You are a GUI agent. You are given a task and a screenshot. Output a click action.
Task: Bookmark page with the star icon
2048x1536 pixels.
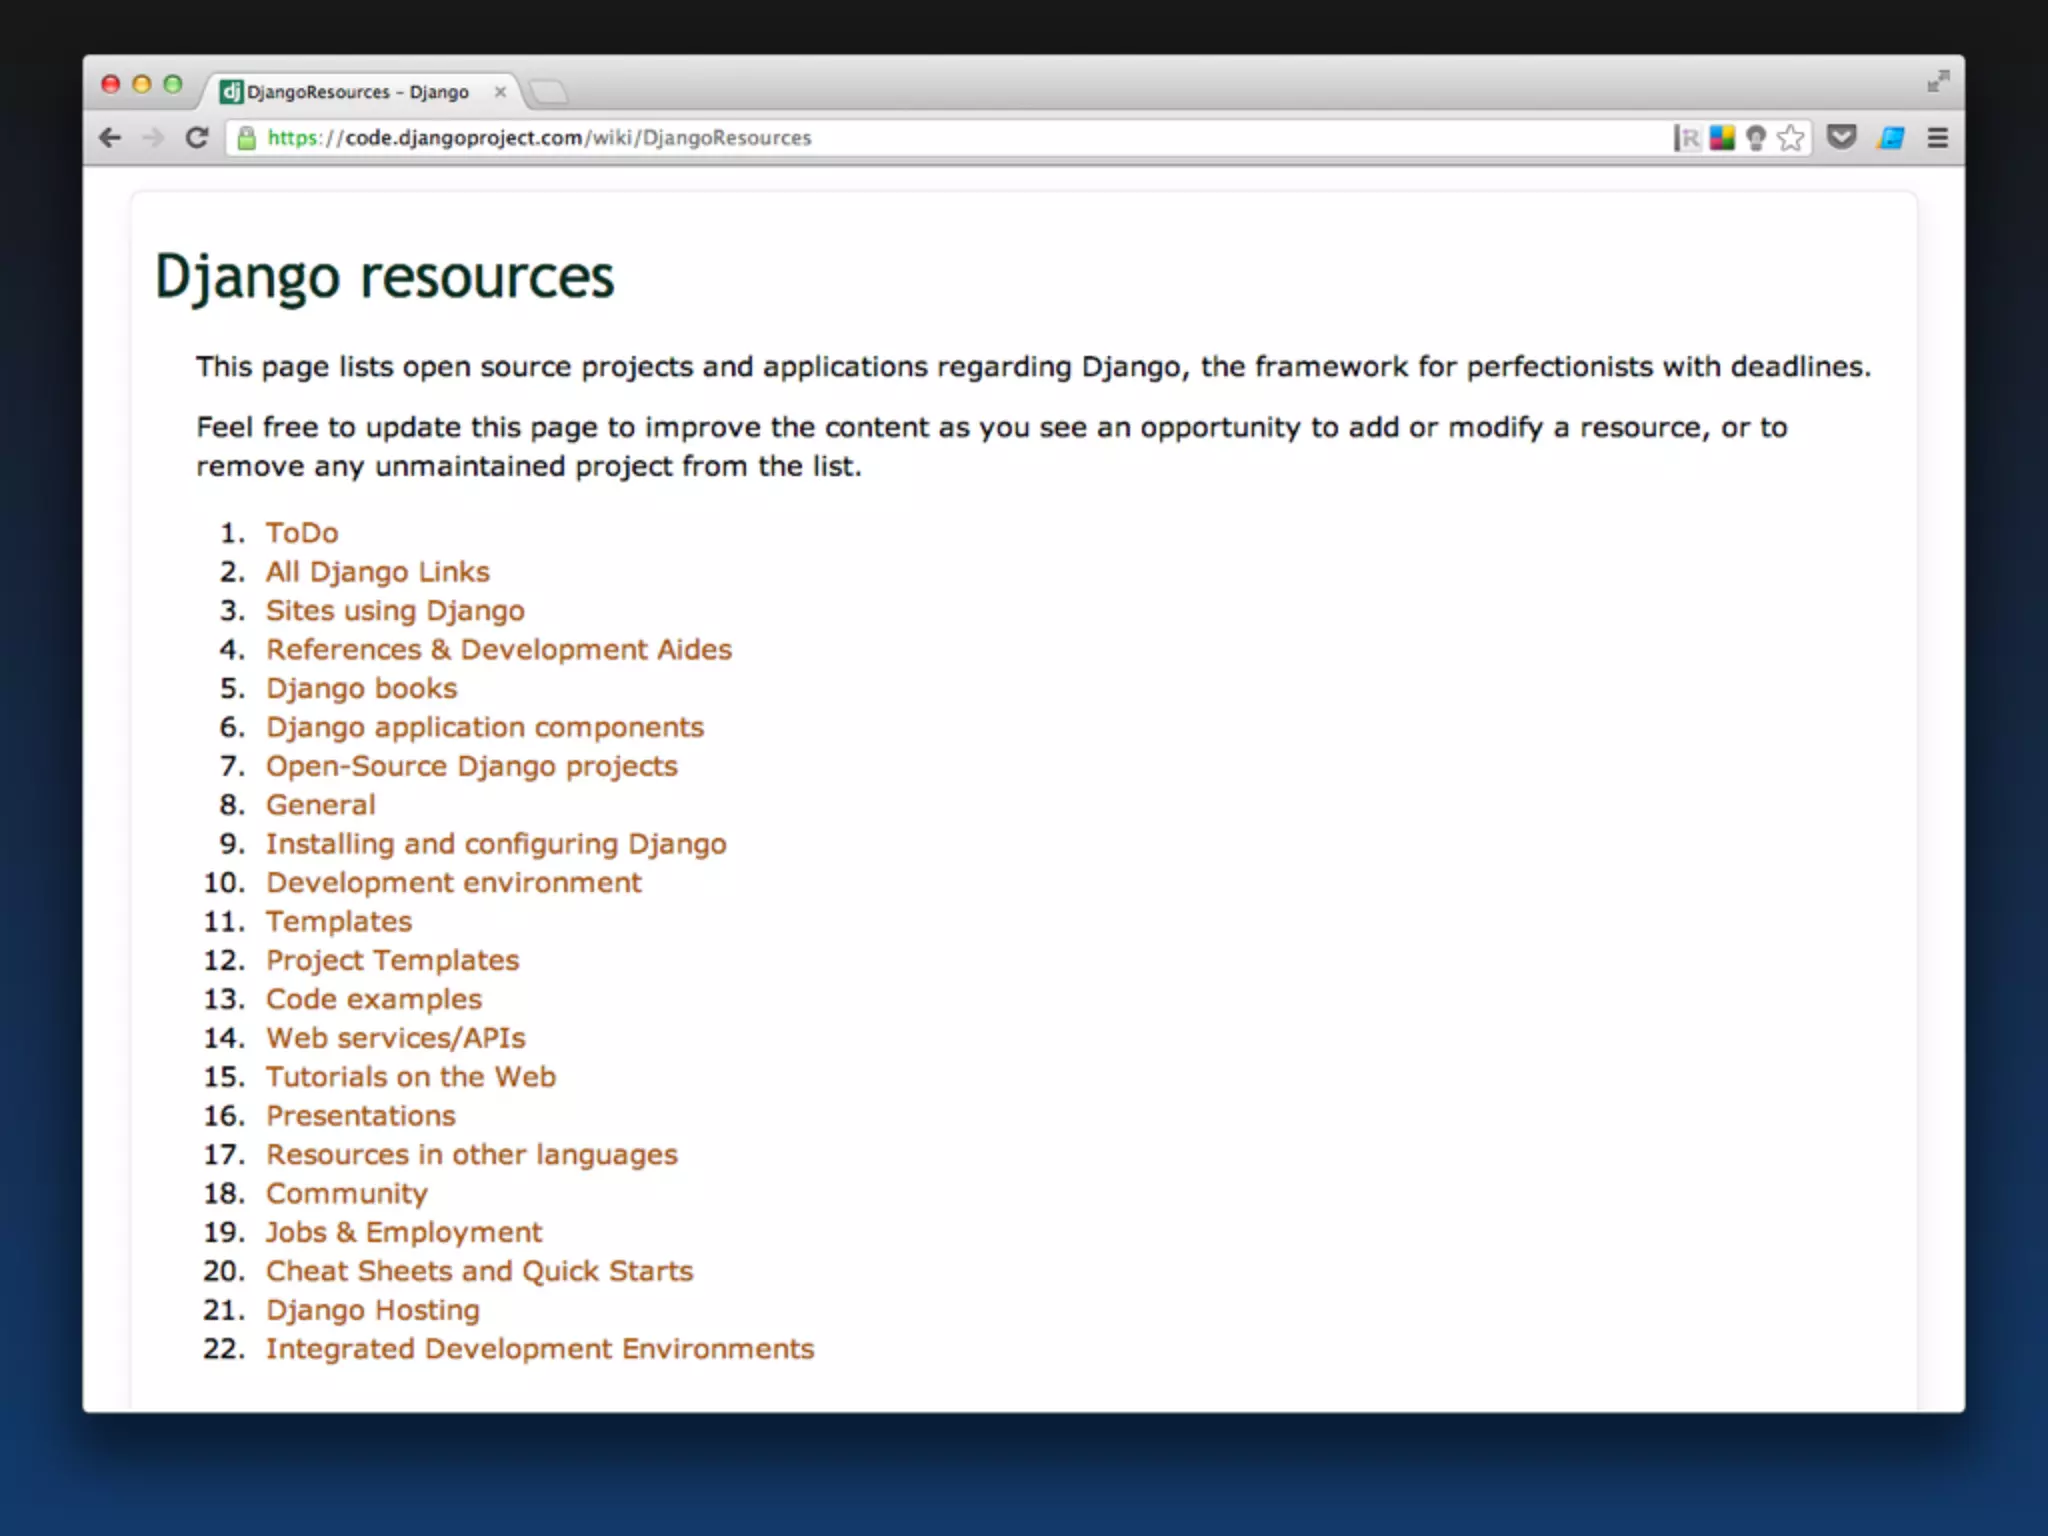[1791, 138]
